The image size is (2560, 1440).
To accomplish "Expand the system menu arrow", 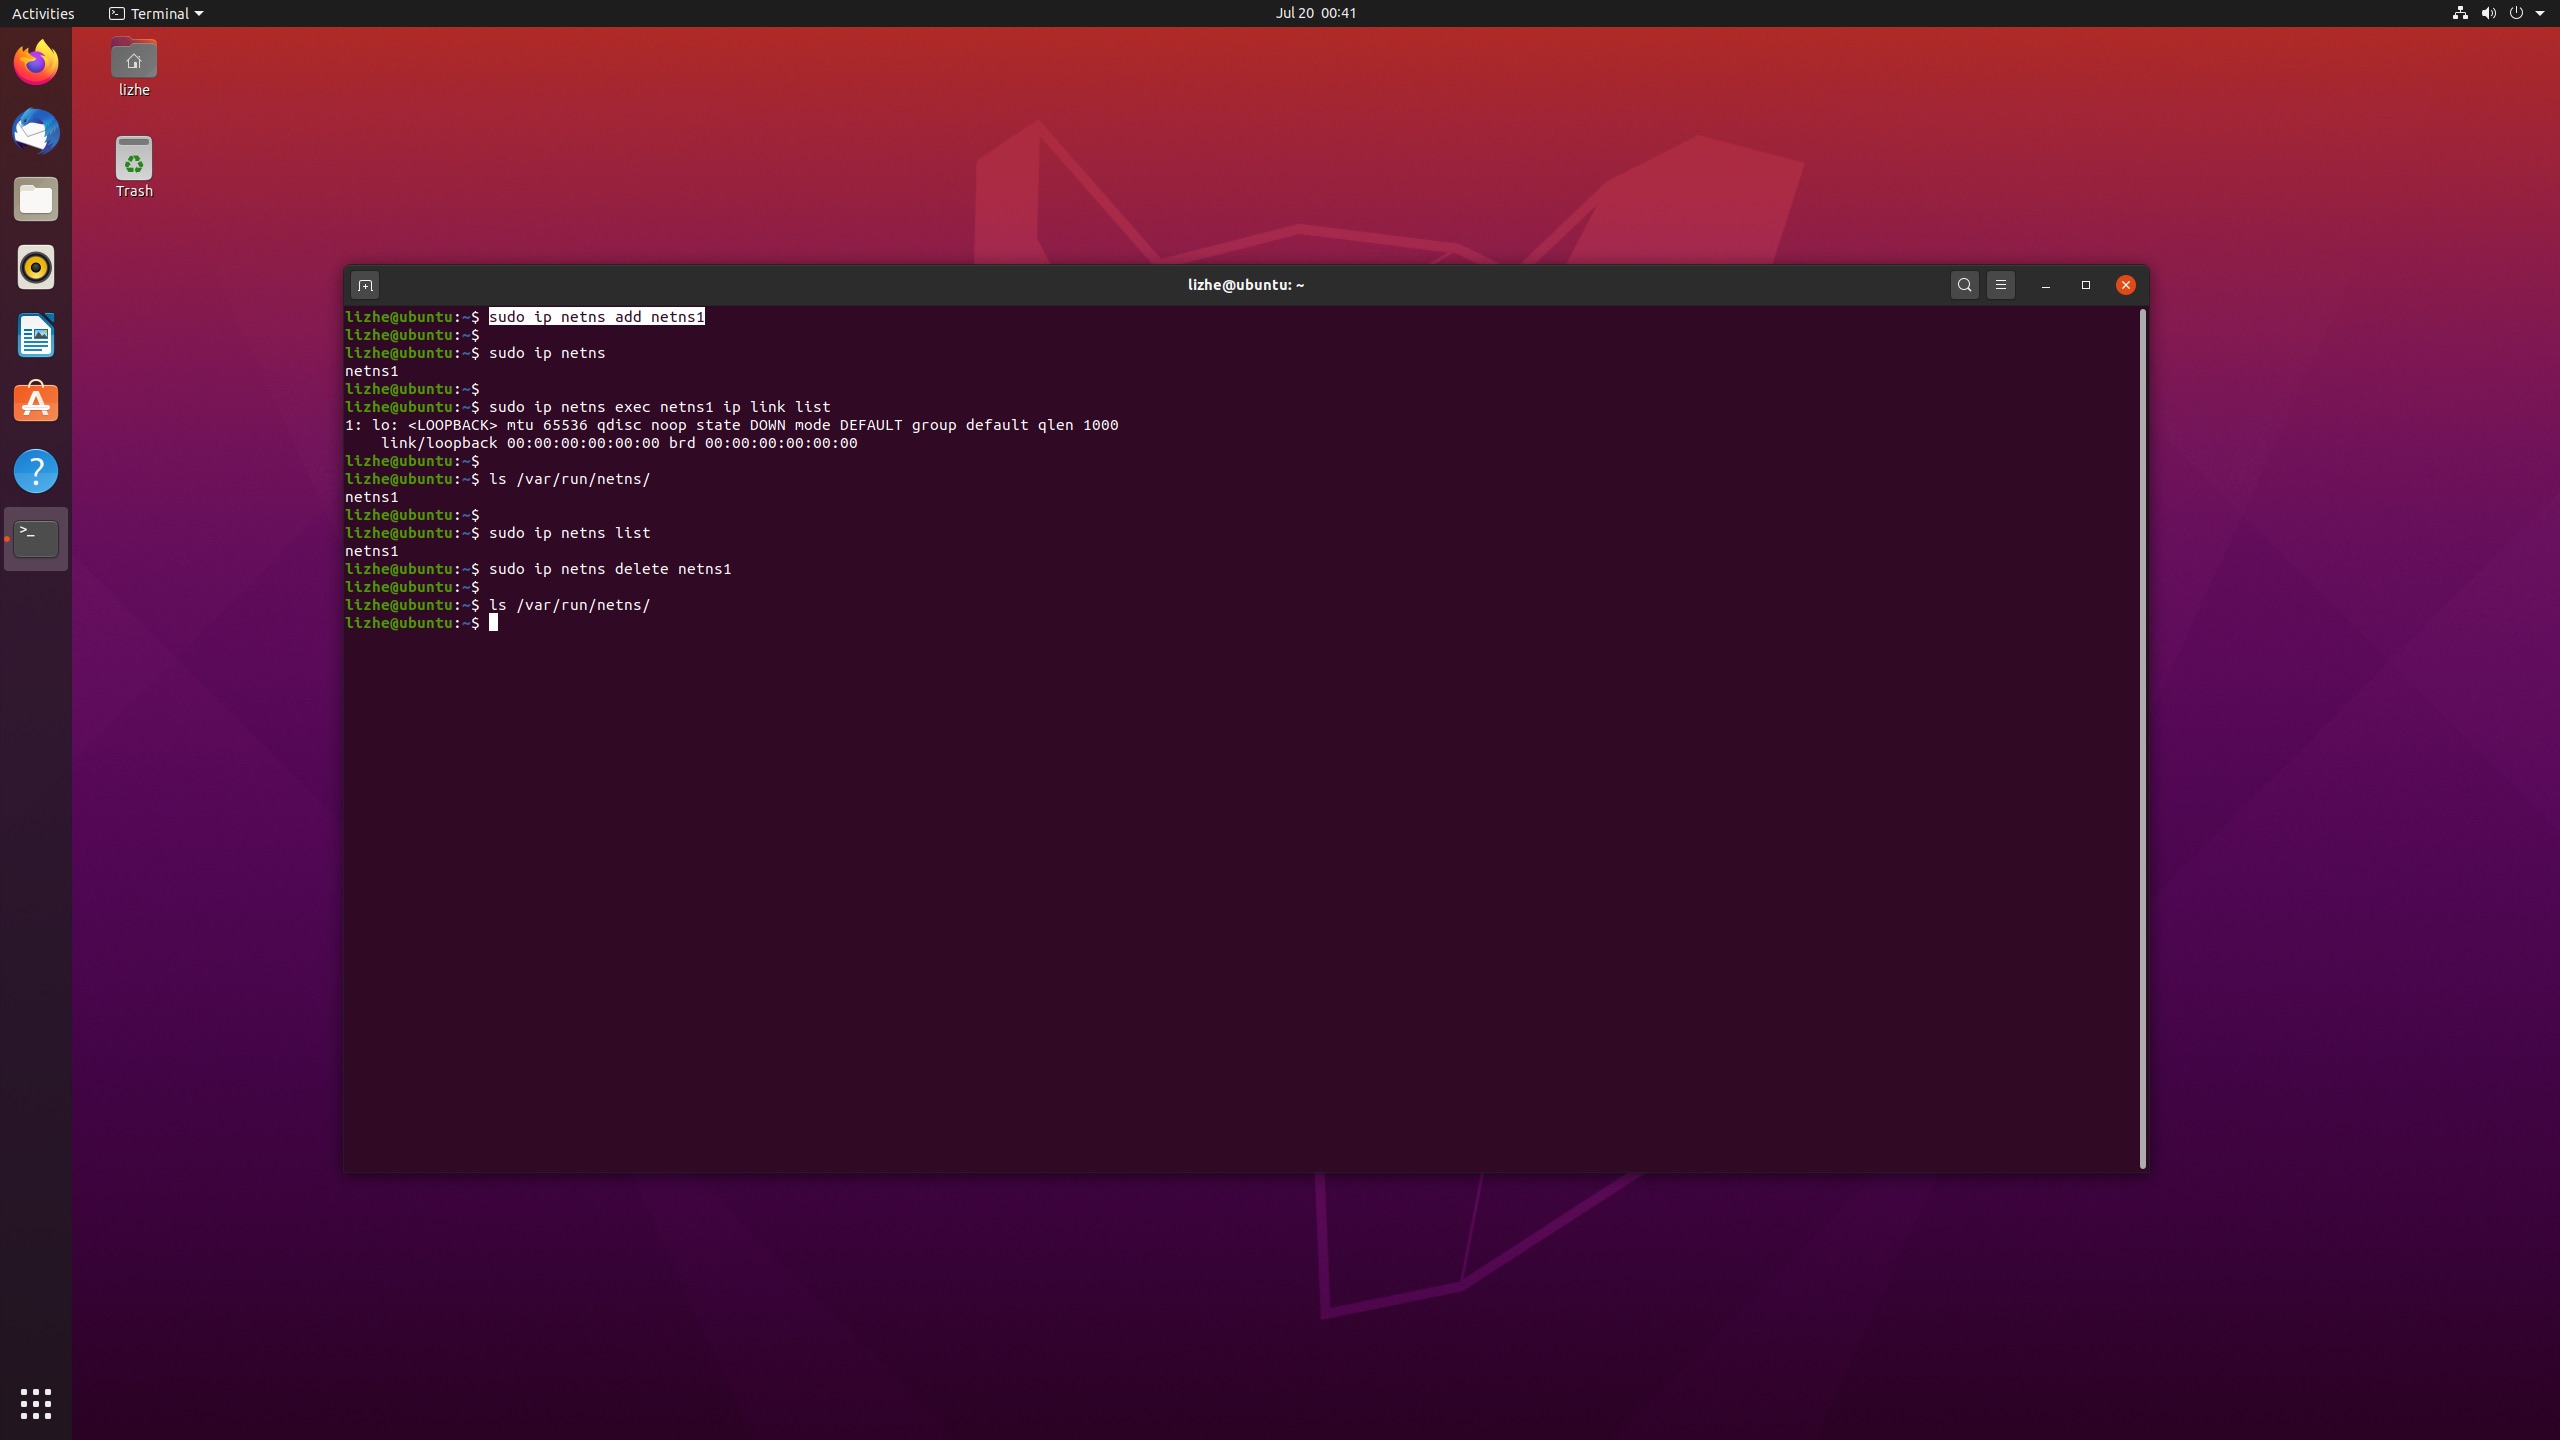I will (2540, 13).
